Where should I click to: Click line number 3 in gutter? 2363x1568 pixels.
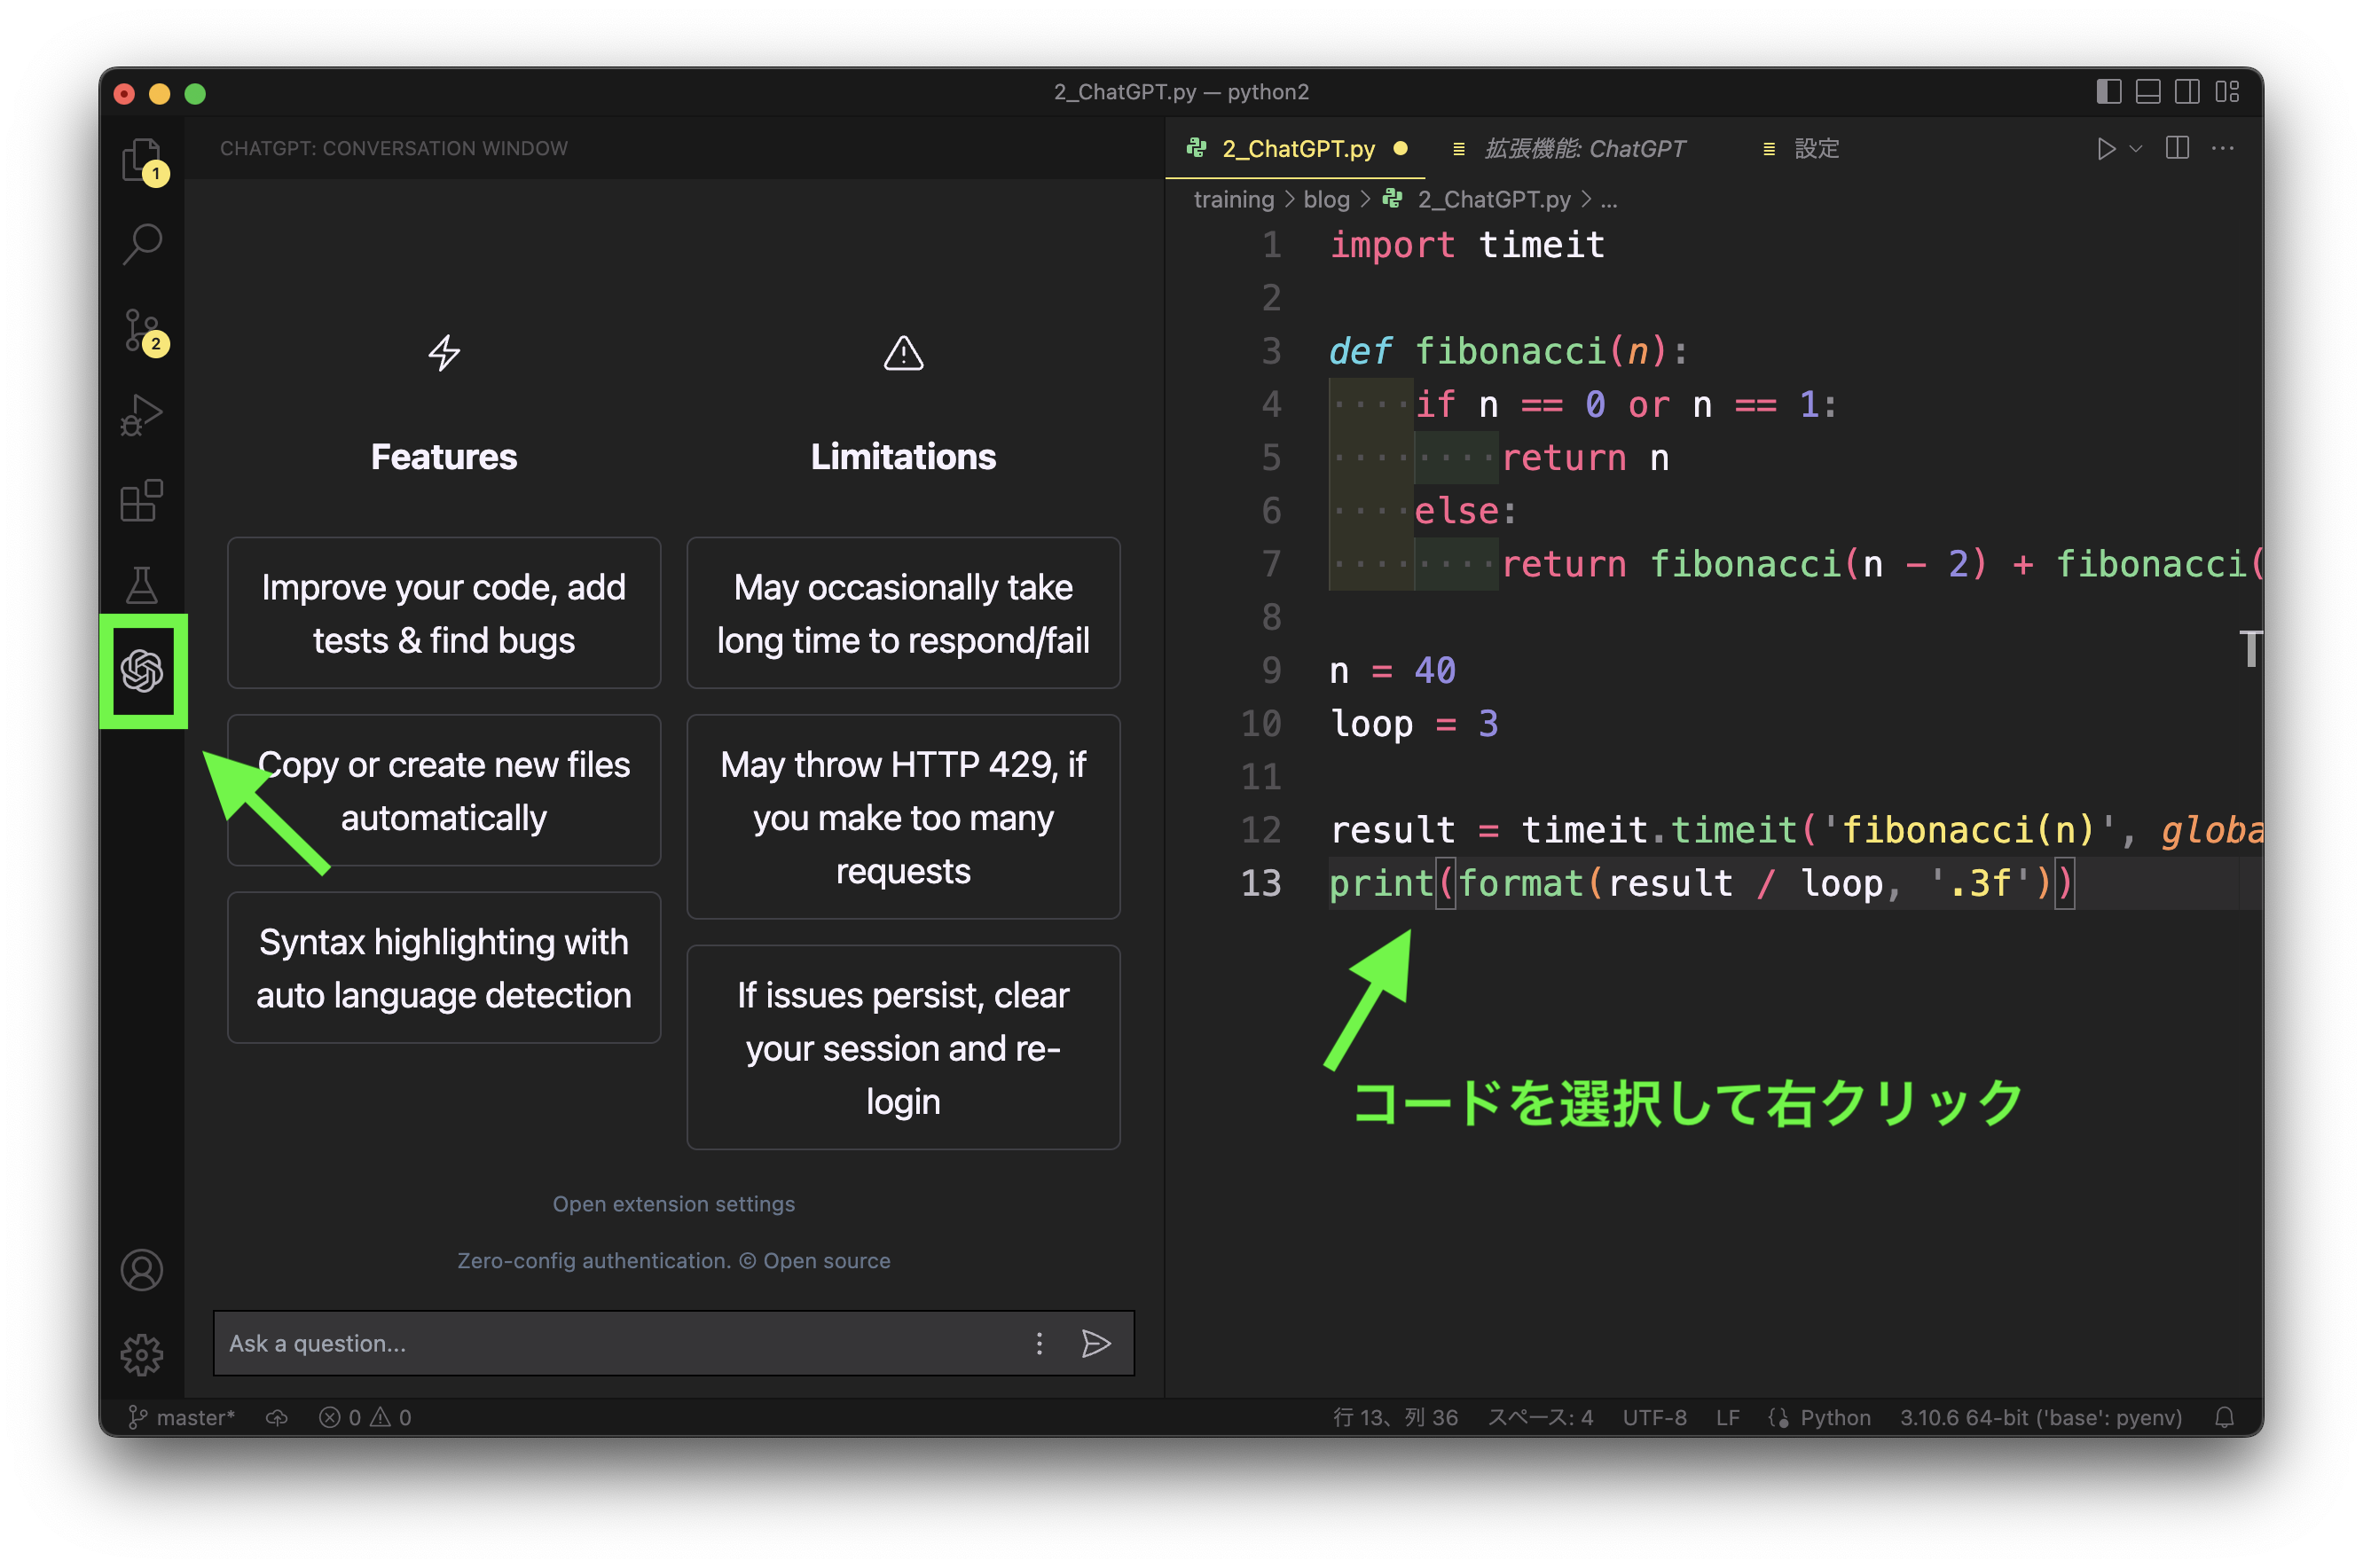tap(1271, 351)
